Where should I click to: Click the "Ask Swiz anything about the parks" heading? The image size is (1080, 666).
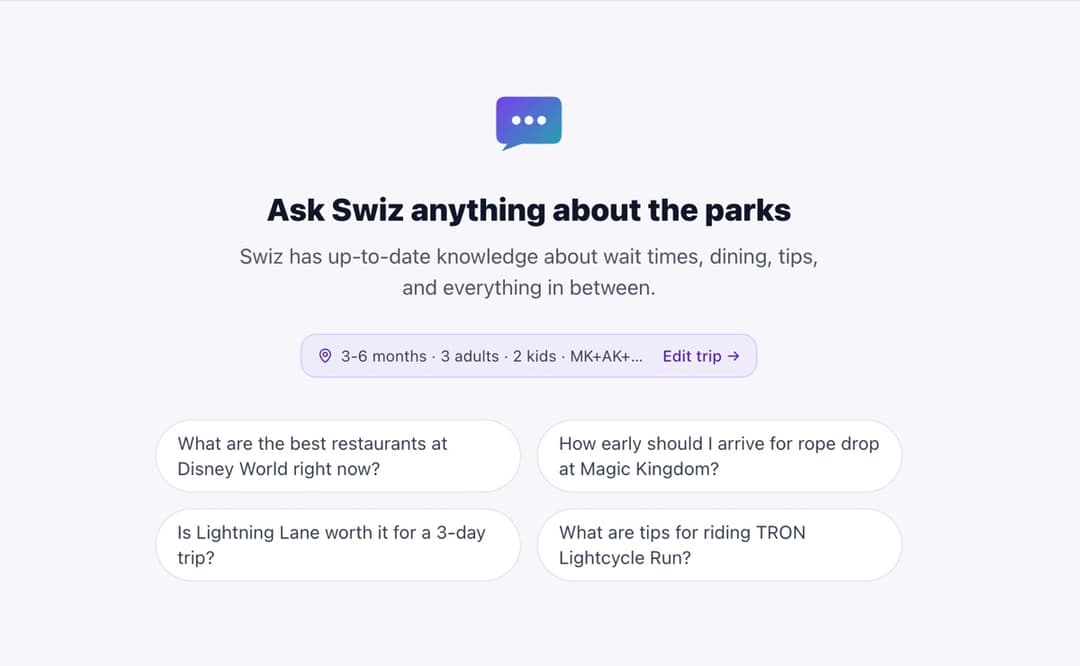(528, 210)
